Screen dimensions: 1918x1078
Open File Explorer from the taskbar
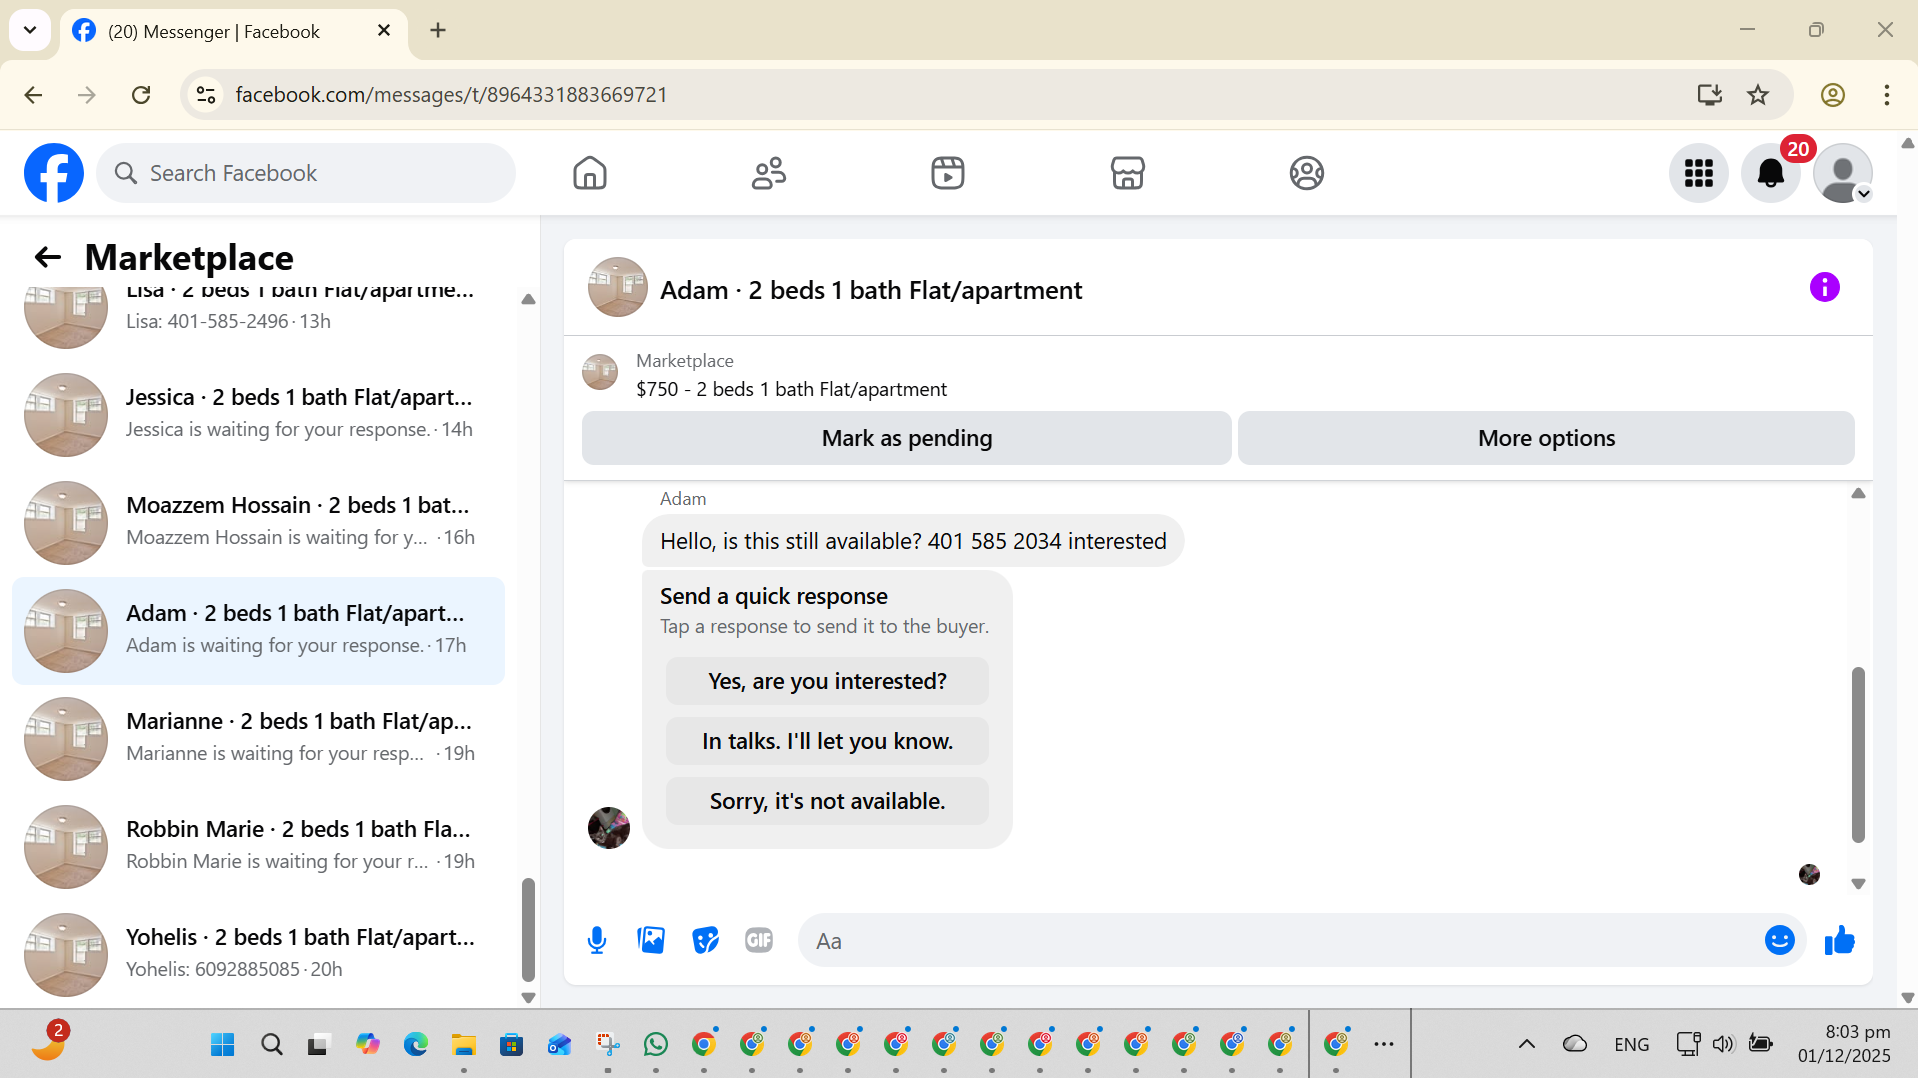pos(463,1045)
